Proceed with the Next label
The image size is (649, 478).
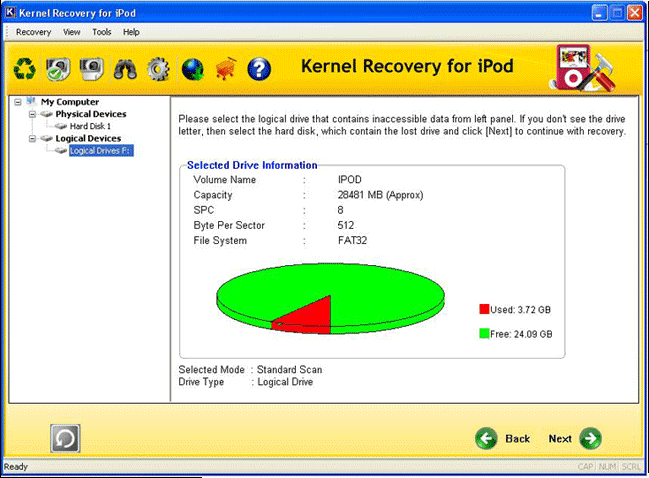[560, 439]
